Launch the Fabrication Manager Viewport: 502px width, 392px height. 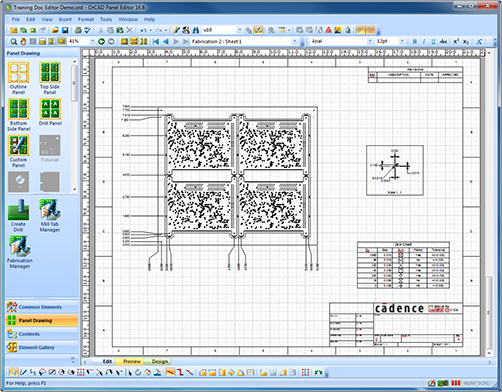click(19, 252)
